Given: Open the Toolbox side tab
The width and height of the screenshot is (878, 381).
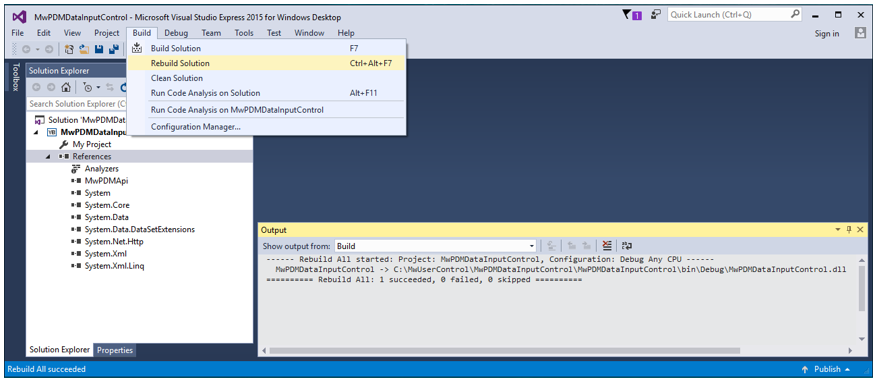Looking at the screenshot, I should coord(15,77).
